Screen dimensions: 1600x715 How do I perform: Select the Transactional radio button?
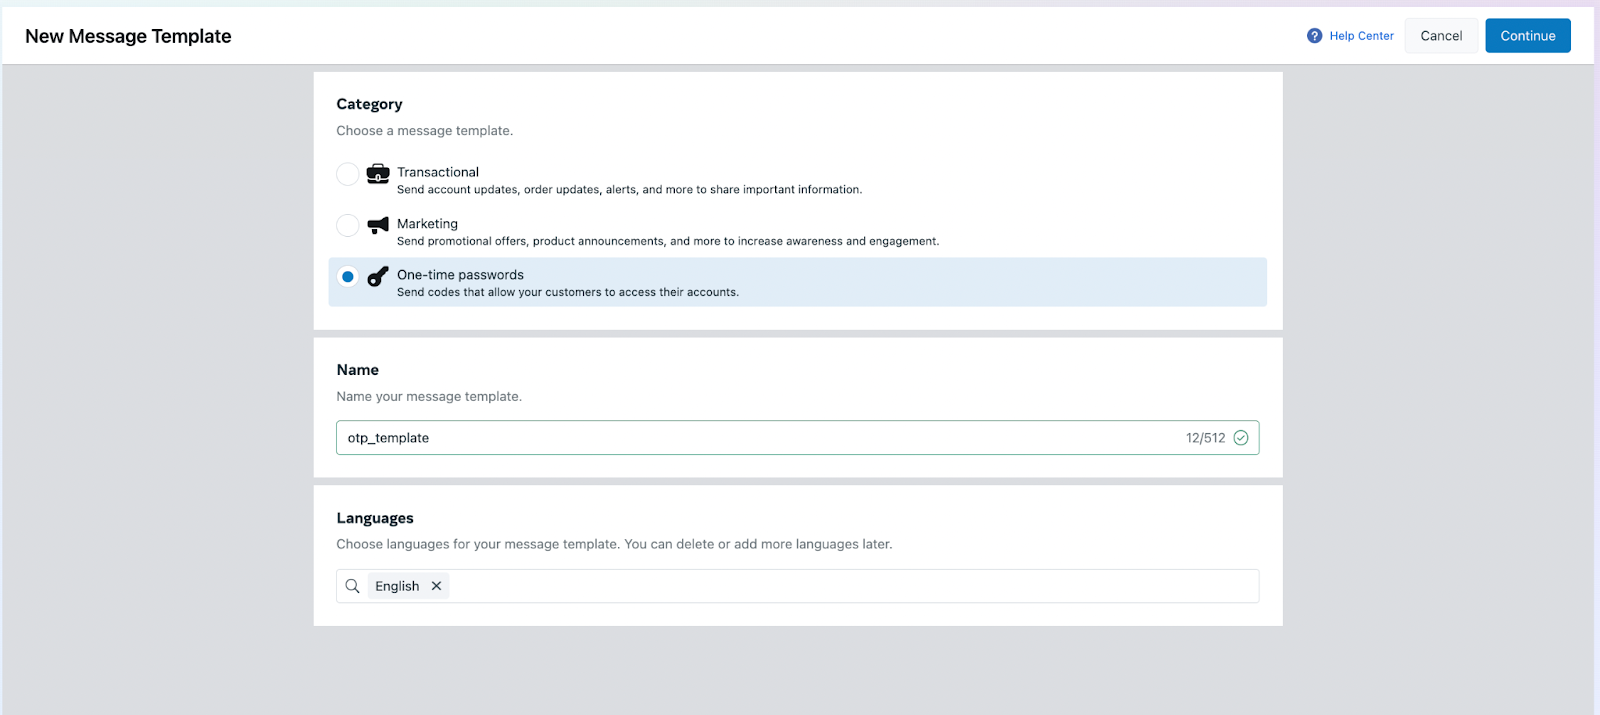(348, 174)
